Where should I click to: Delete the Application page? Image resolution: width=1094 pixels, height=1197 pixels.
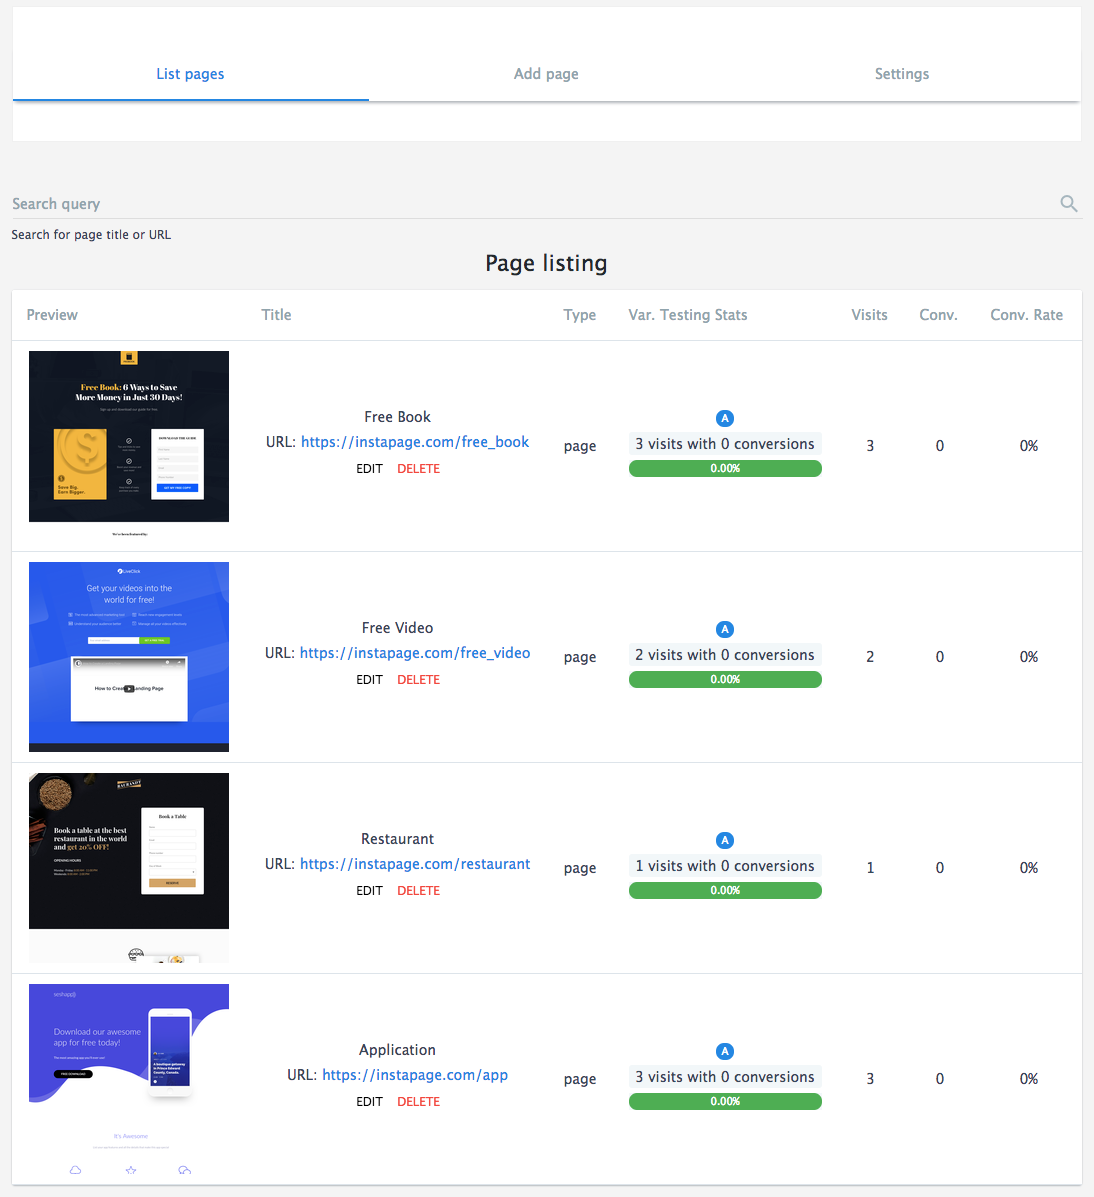[x=418, y=1102]
